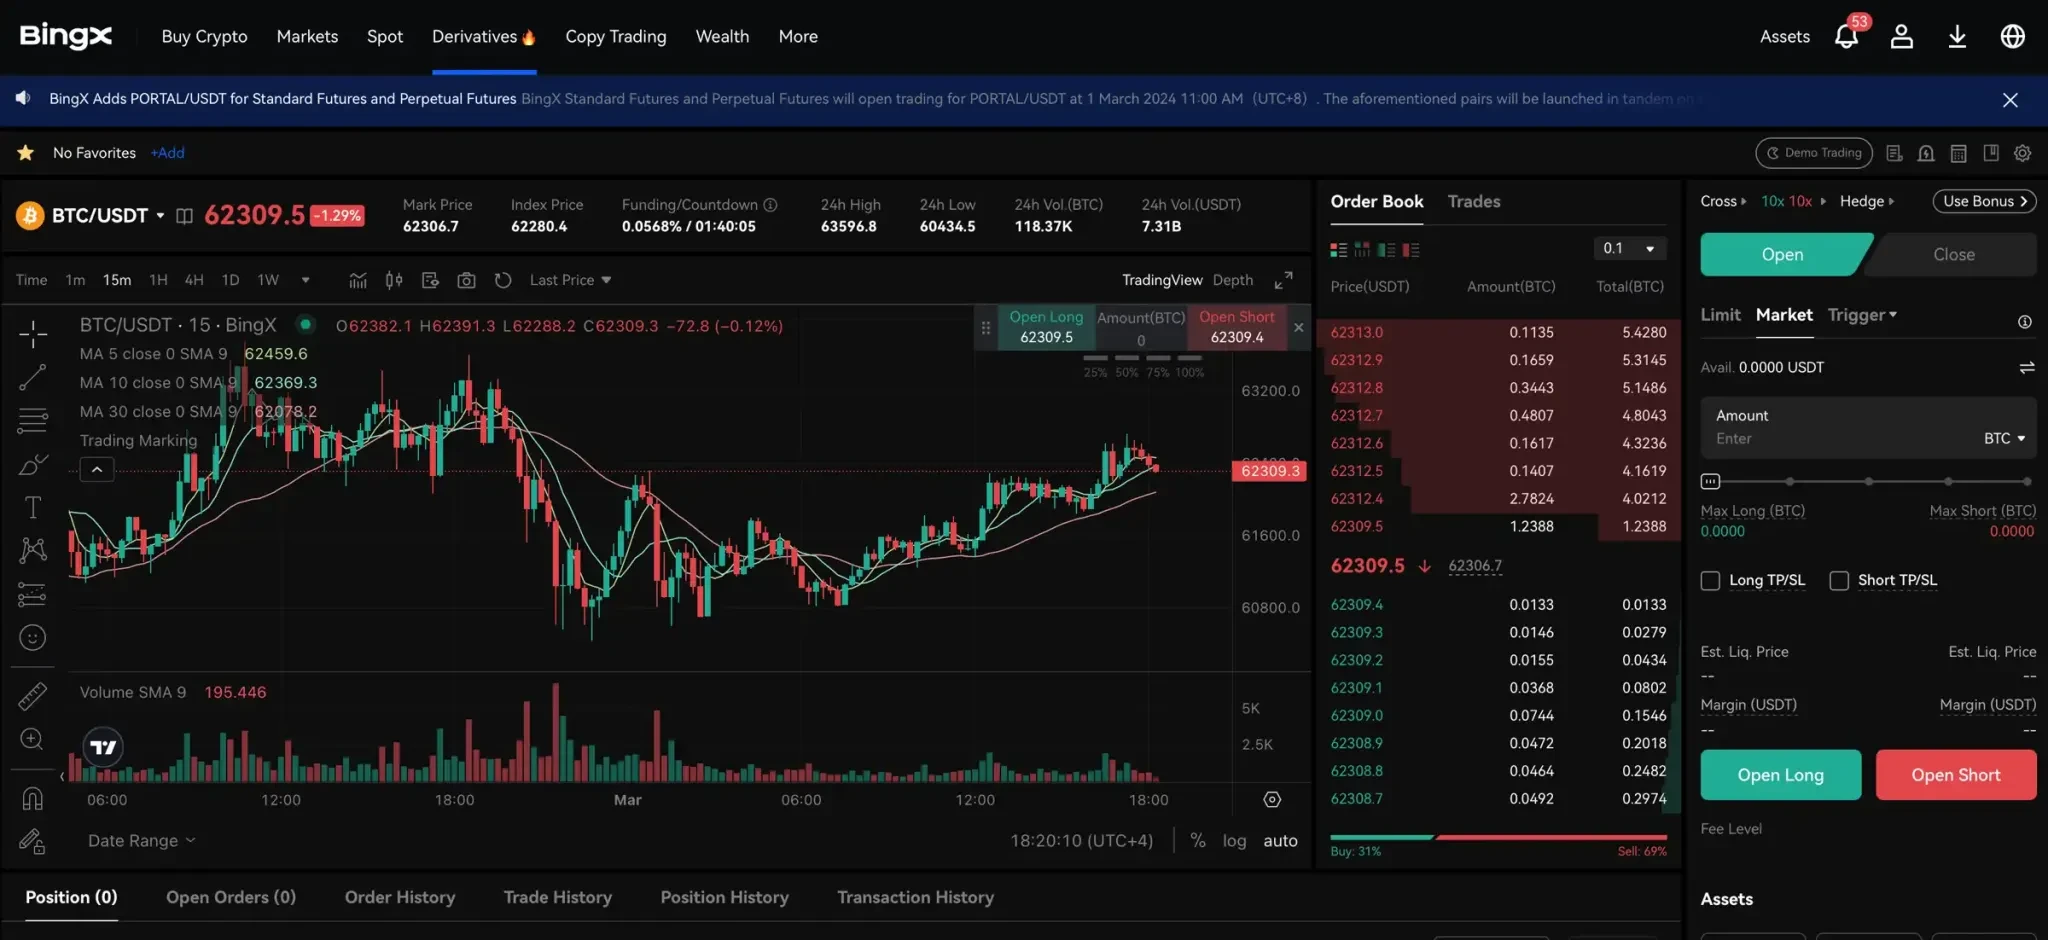The height and width of the screenshot is (940, 2048).
Task: Click the transfer funds arrows icon
Action: point(2026,368)
